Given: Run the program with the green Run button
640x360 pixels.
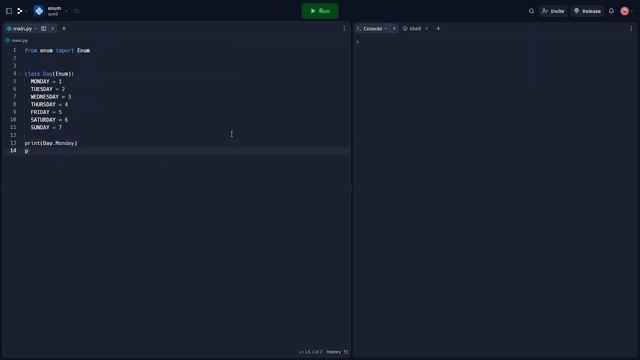Looking at the screenshot, I should point(320,11).
